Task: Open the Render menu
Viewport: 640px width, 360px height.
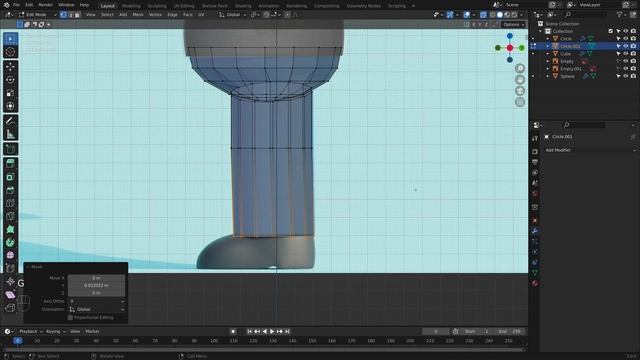Action: [x=46, y=5]
